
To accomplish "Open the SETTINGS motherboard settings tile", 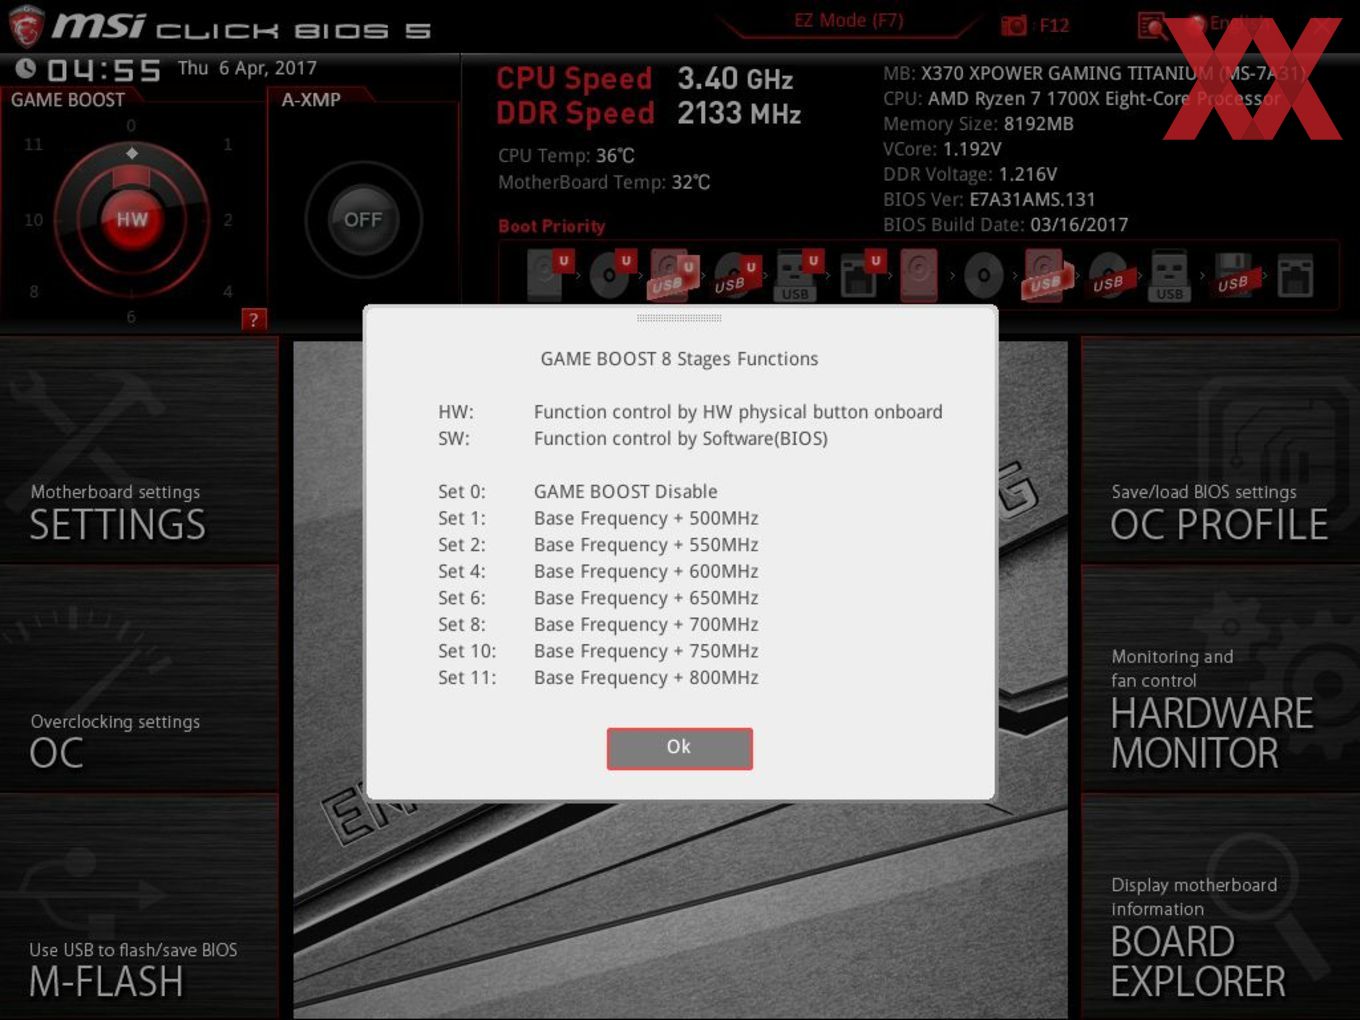I will point(139,451).
